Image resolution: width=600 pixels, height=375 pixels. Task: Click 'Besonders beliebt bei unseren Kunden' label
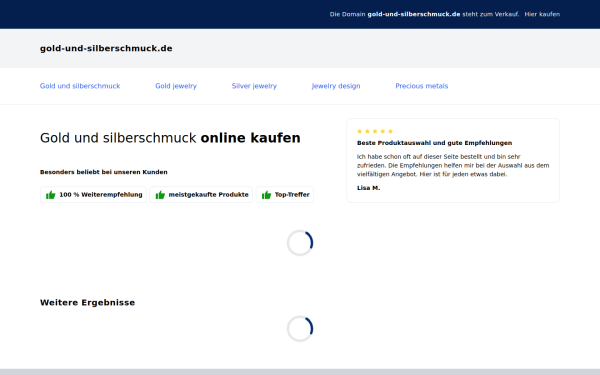[x=104, y=172]
